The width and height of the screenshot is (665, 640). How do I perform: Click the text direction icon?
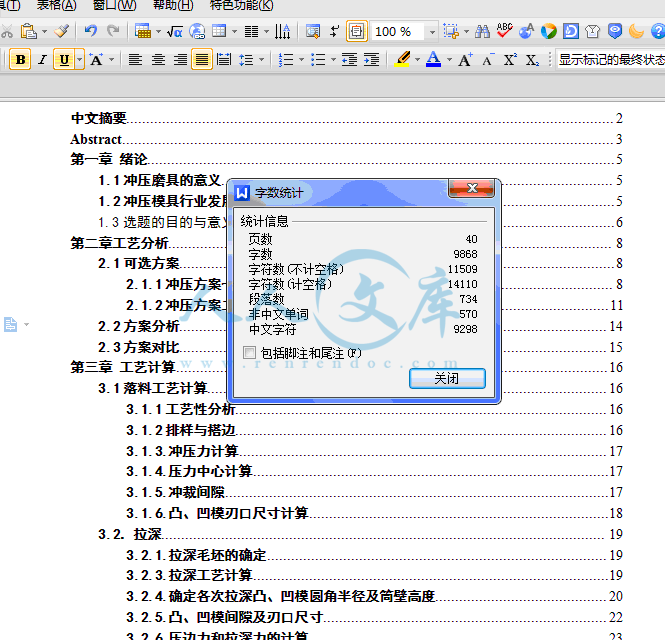coord(282,31)
